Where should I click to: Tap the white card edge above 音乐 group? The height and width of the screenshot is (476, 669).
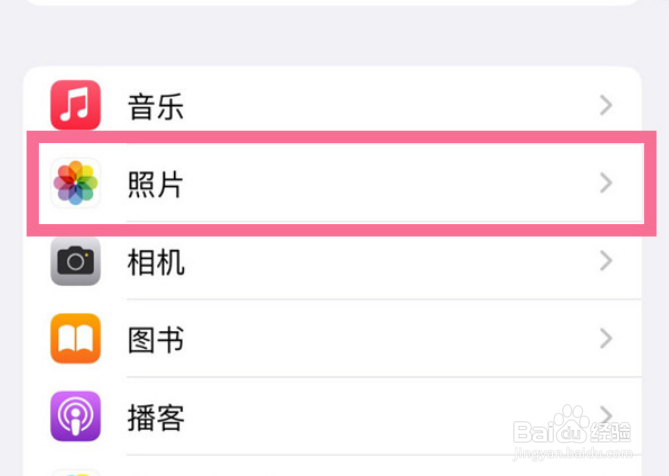coord(333,3)
